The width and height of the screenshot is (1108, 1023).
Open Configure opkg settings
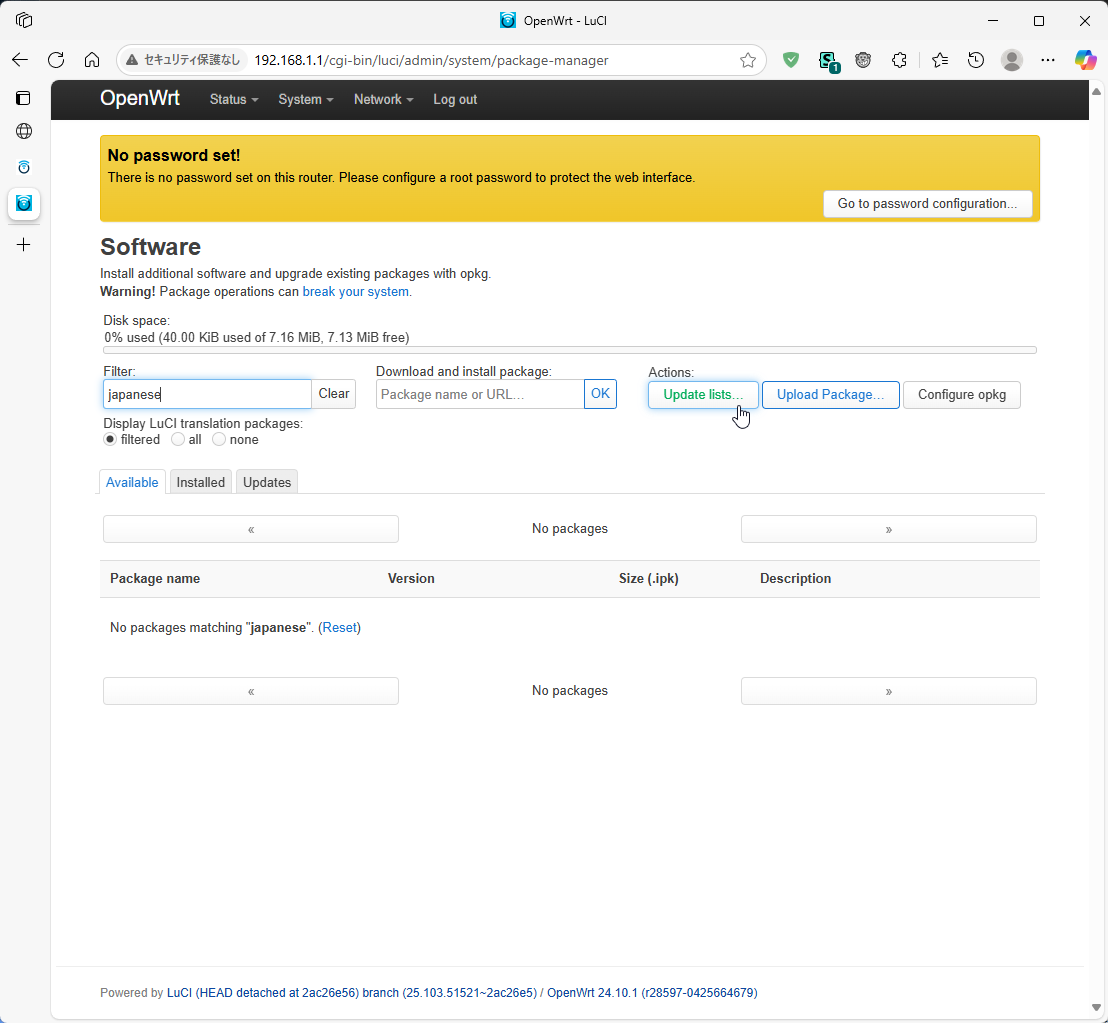(962, 394)
